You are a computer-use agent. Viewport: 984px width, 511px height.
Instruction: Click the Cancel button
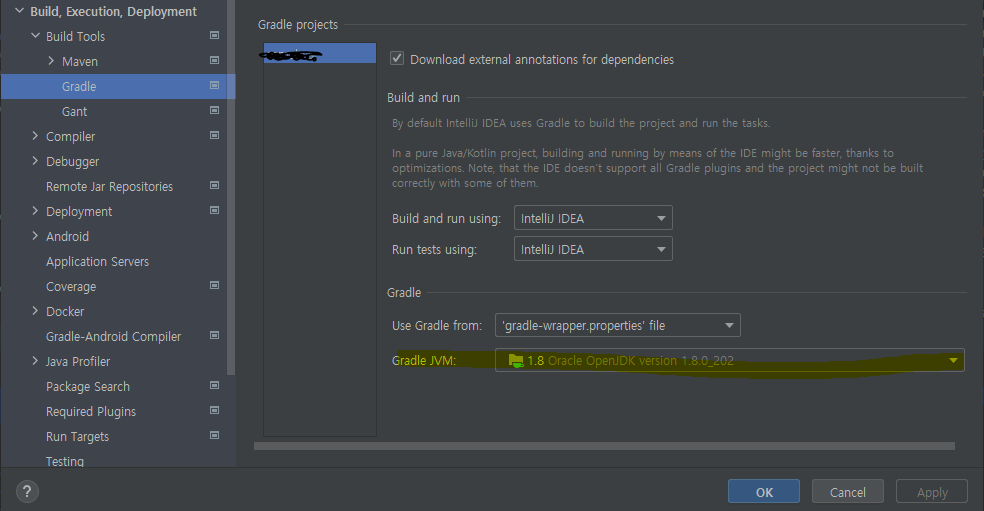(848, 492)
